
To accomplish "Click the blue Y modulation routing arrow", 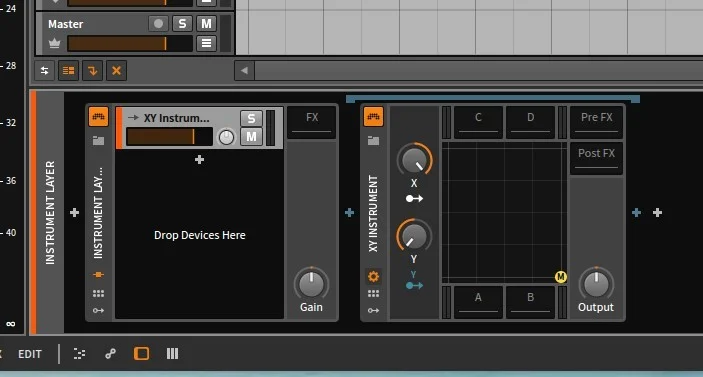I will (x=414, y=286).
